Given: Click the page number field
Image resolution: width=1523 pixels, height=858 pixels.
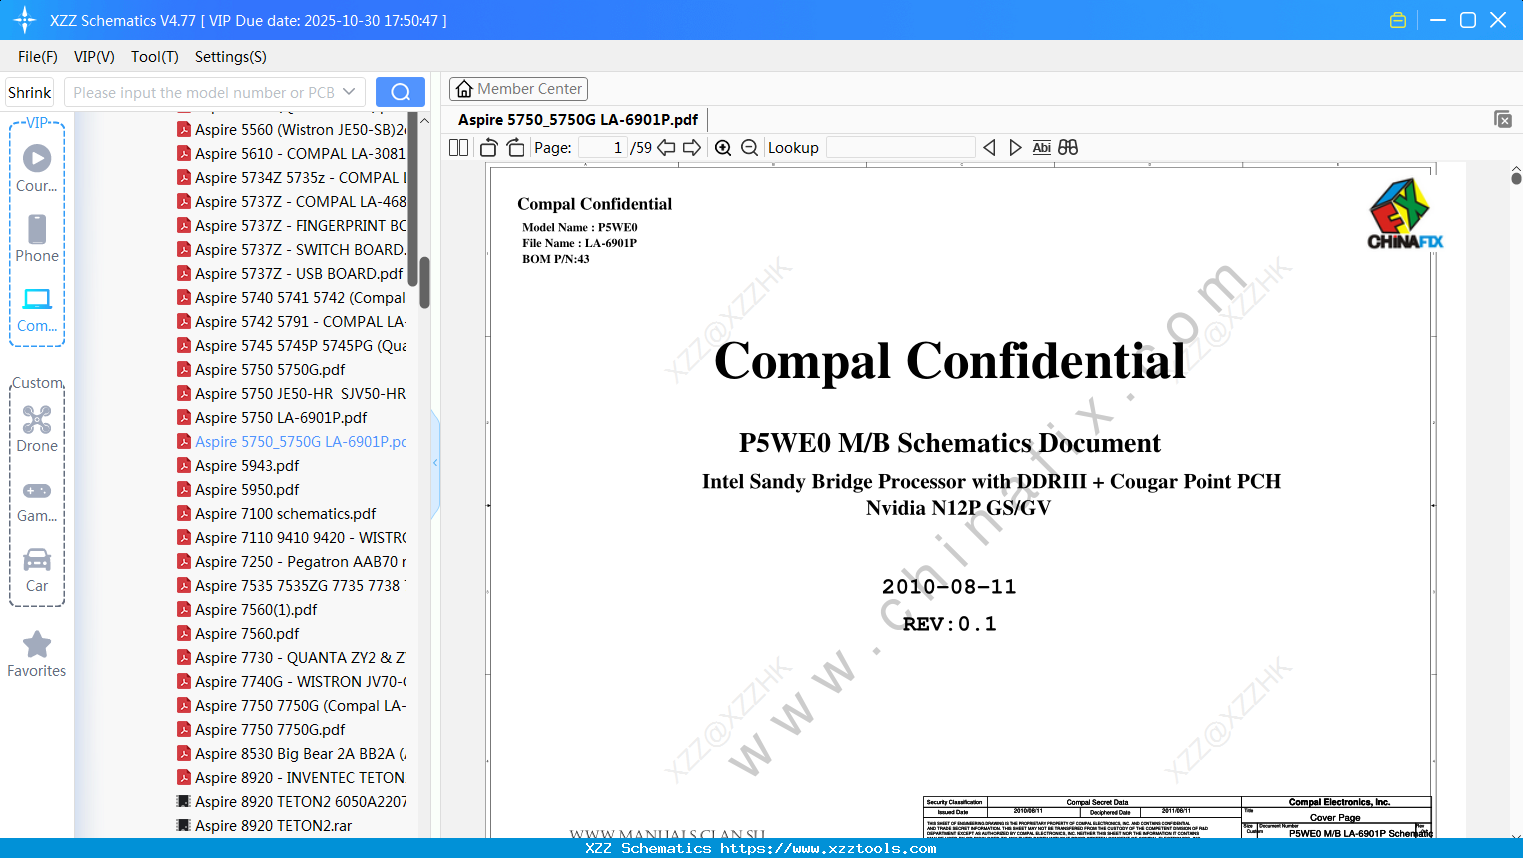Looking at the screenshot, I should 603,148.
